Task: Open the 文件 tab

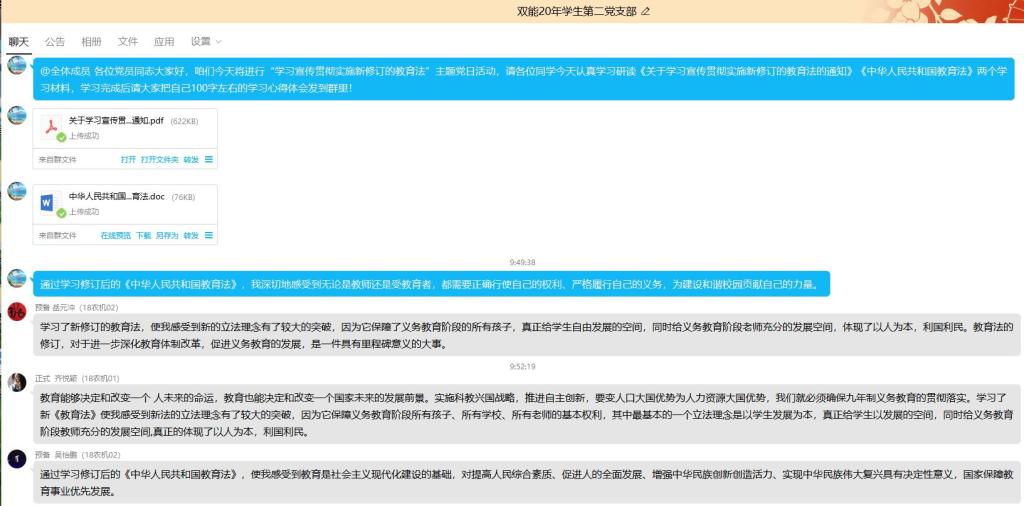Action: point(128,41)
